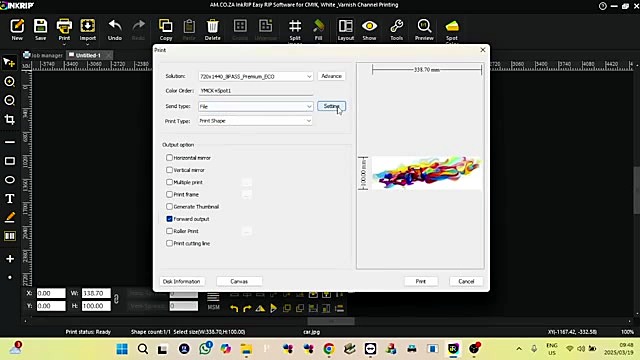Check the Multiple print option
Screen dimensions: 640x360
169,182
